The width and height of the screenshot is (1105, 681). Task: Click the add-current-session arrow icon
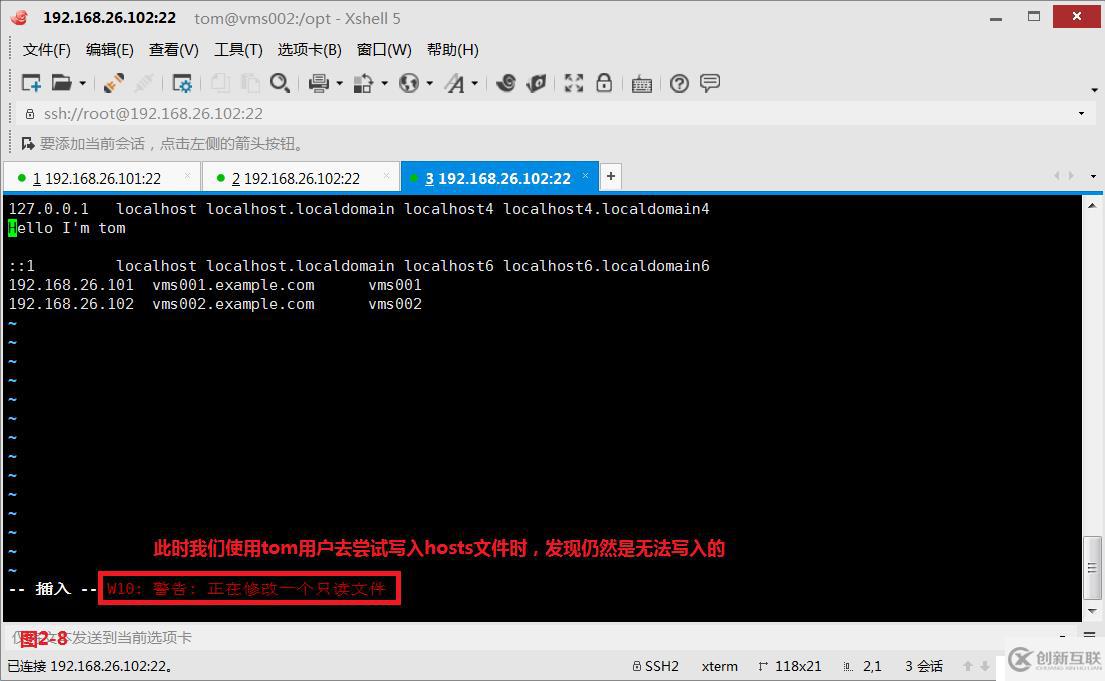pos(28,144)
